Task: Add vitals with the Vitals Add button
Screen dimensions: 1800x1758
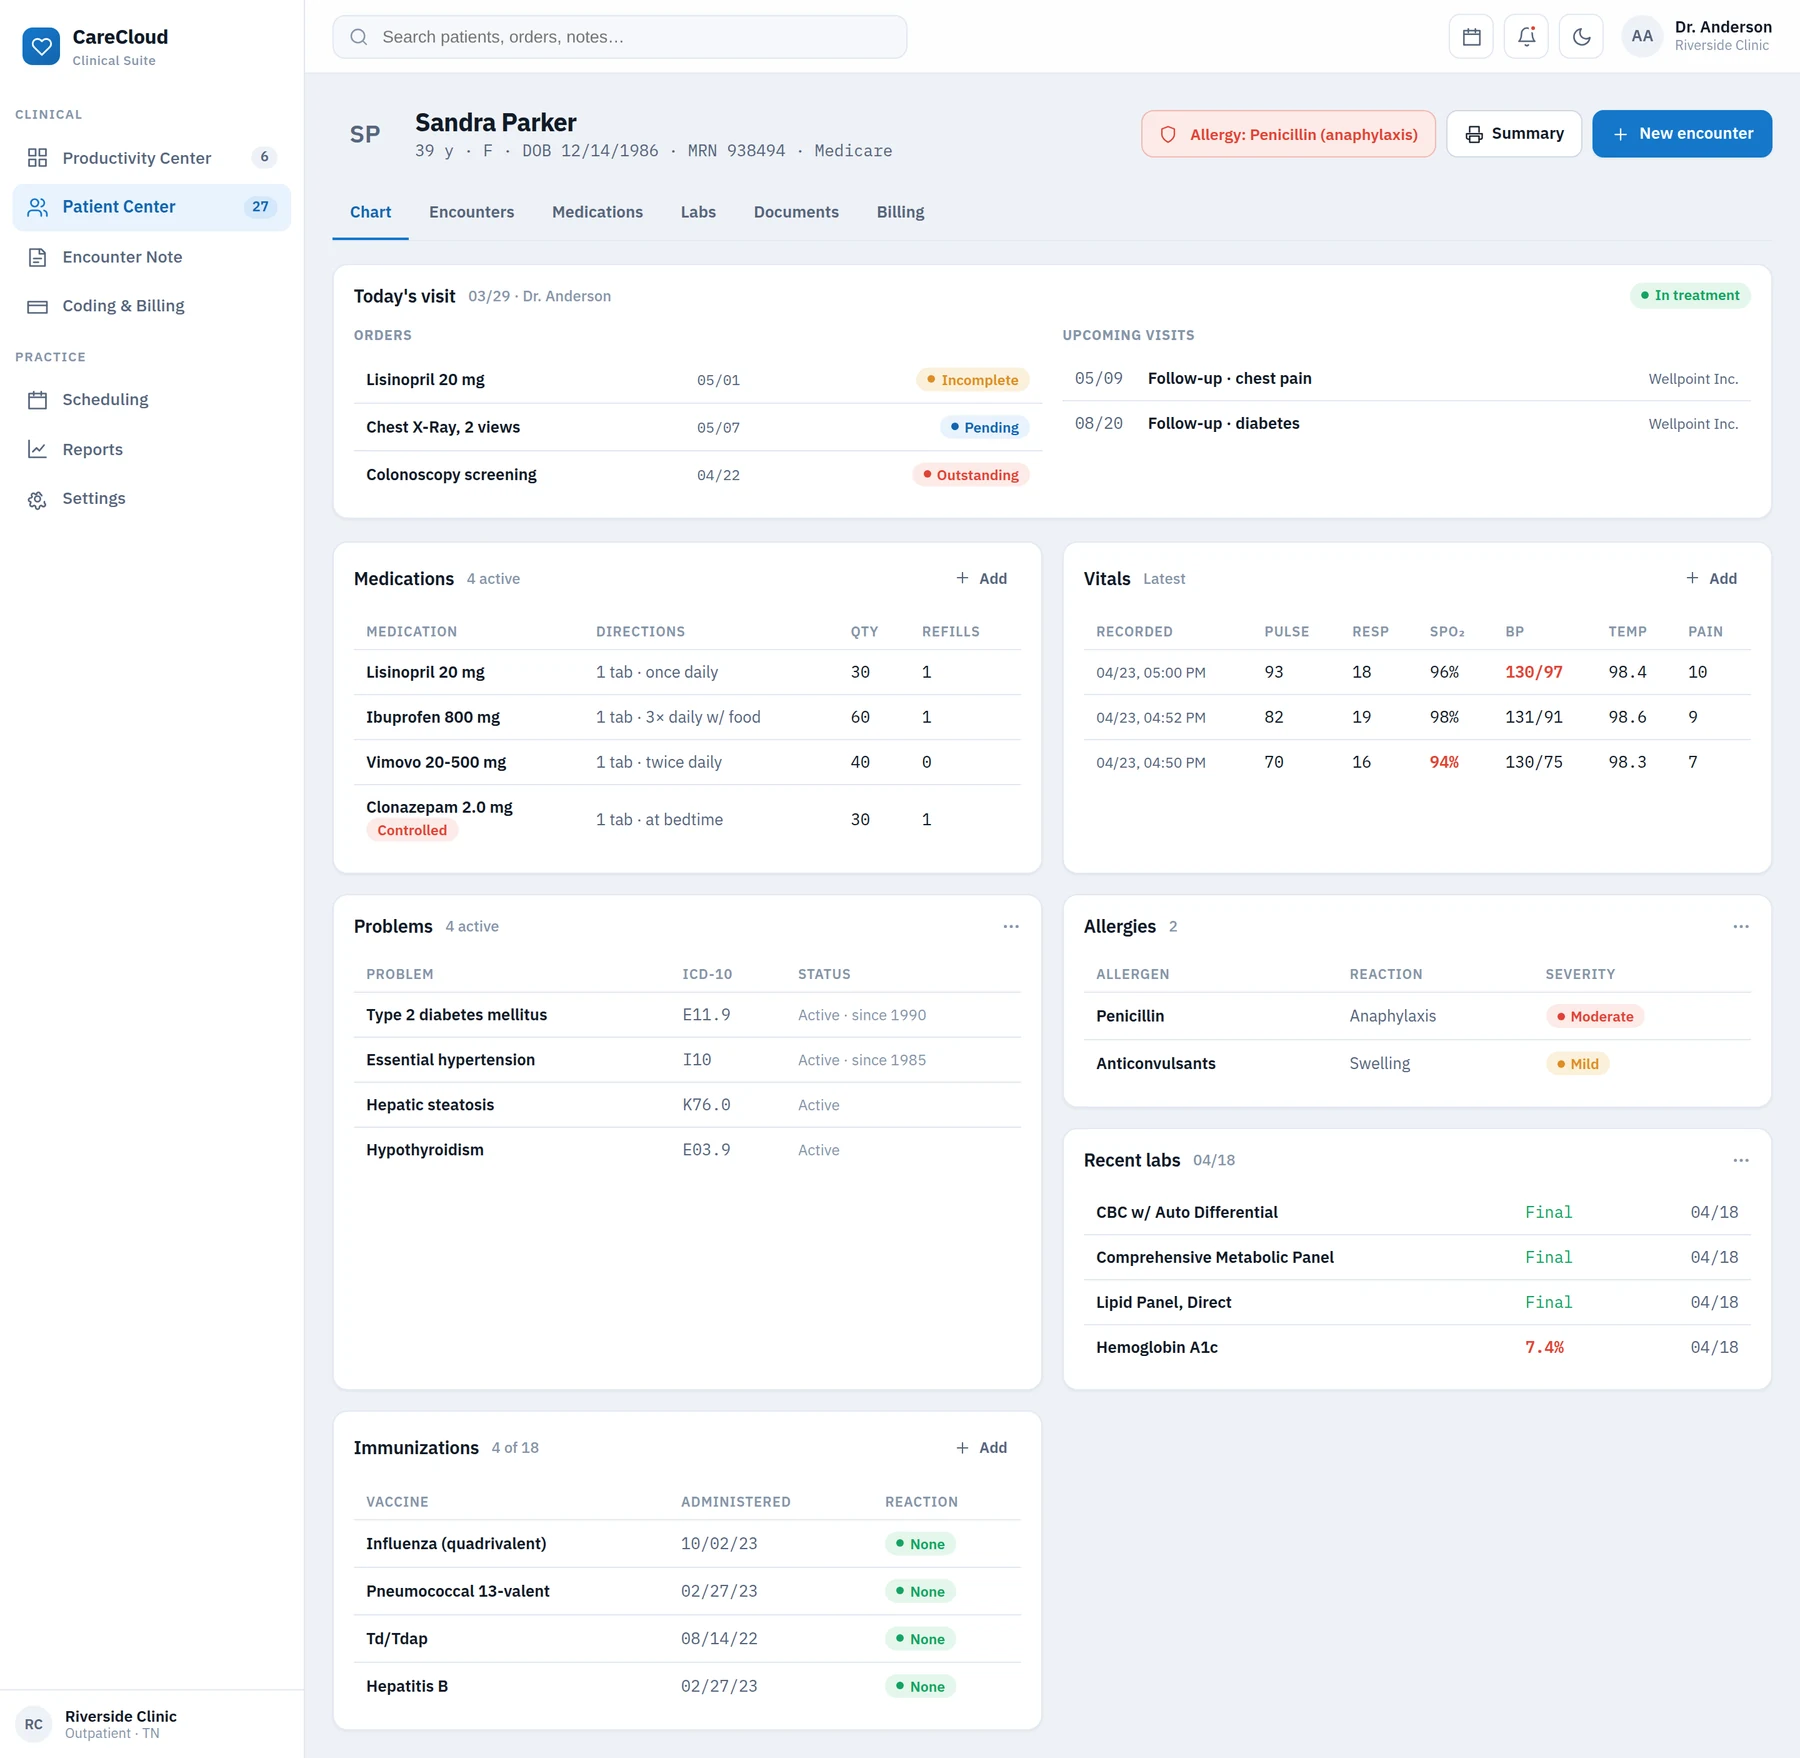Action: click(x=1712, y=579)
